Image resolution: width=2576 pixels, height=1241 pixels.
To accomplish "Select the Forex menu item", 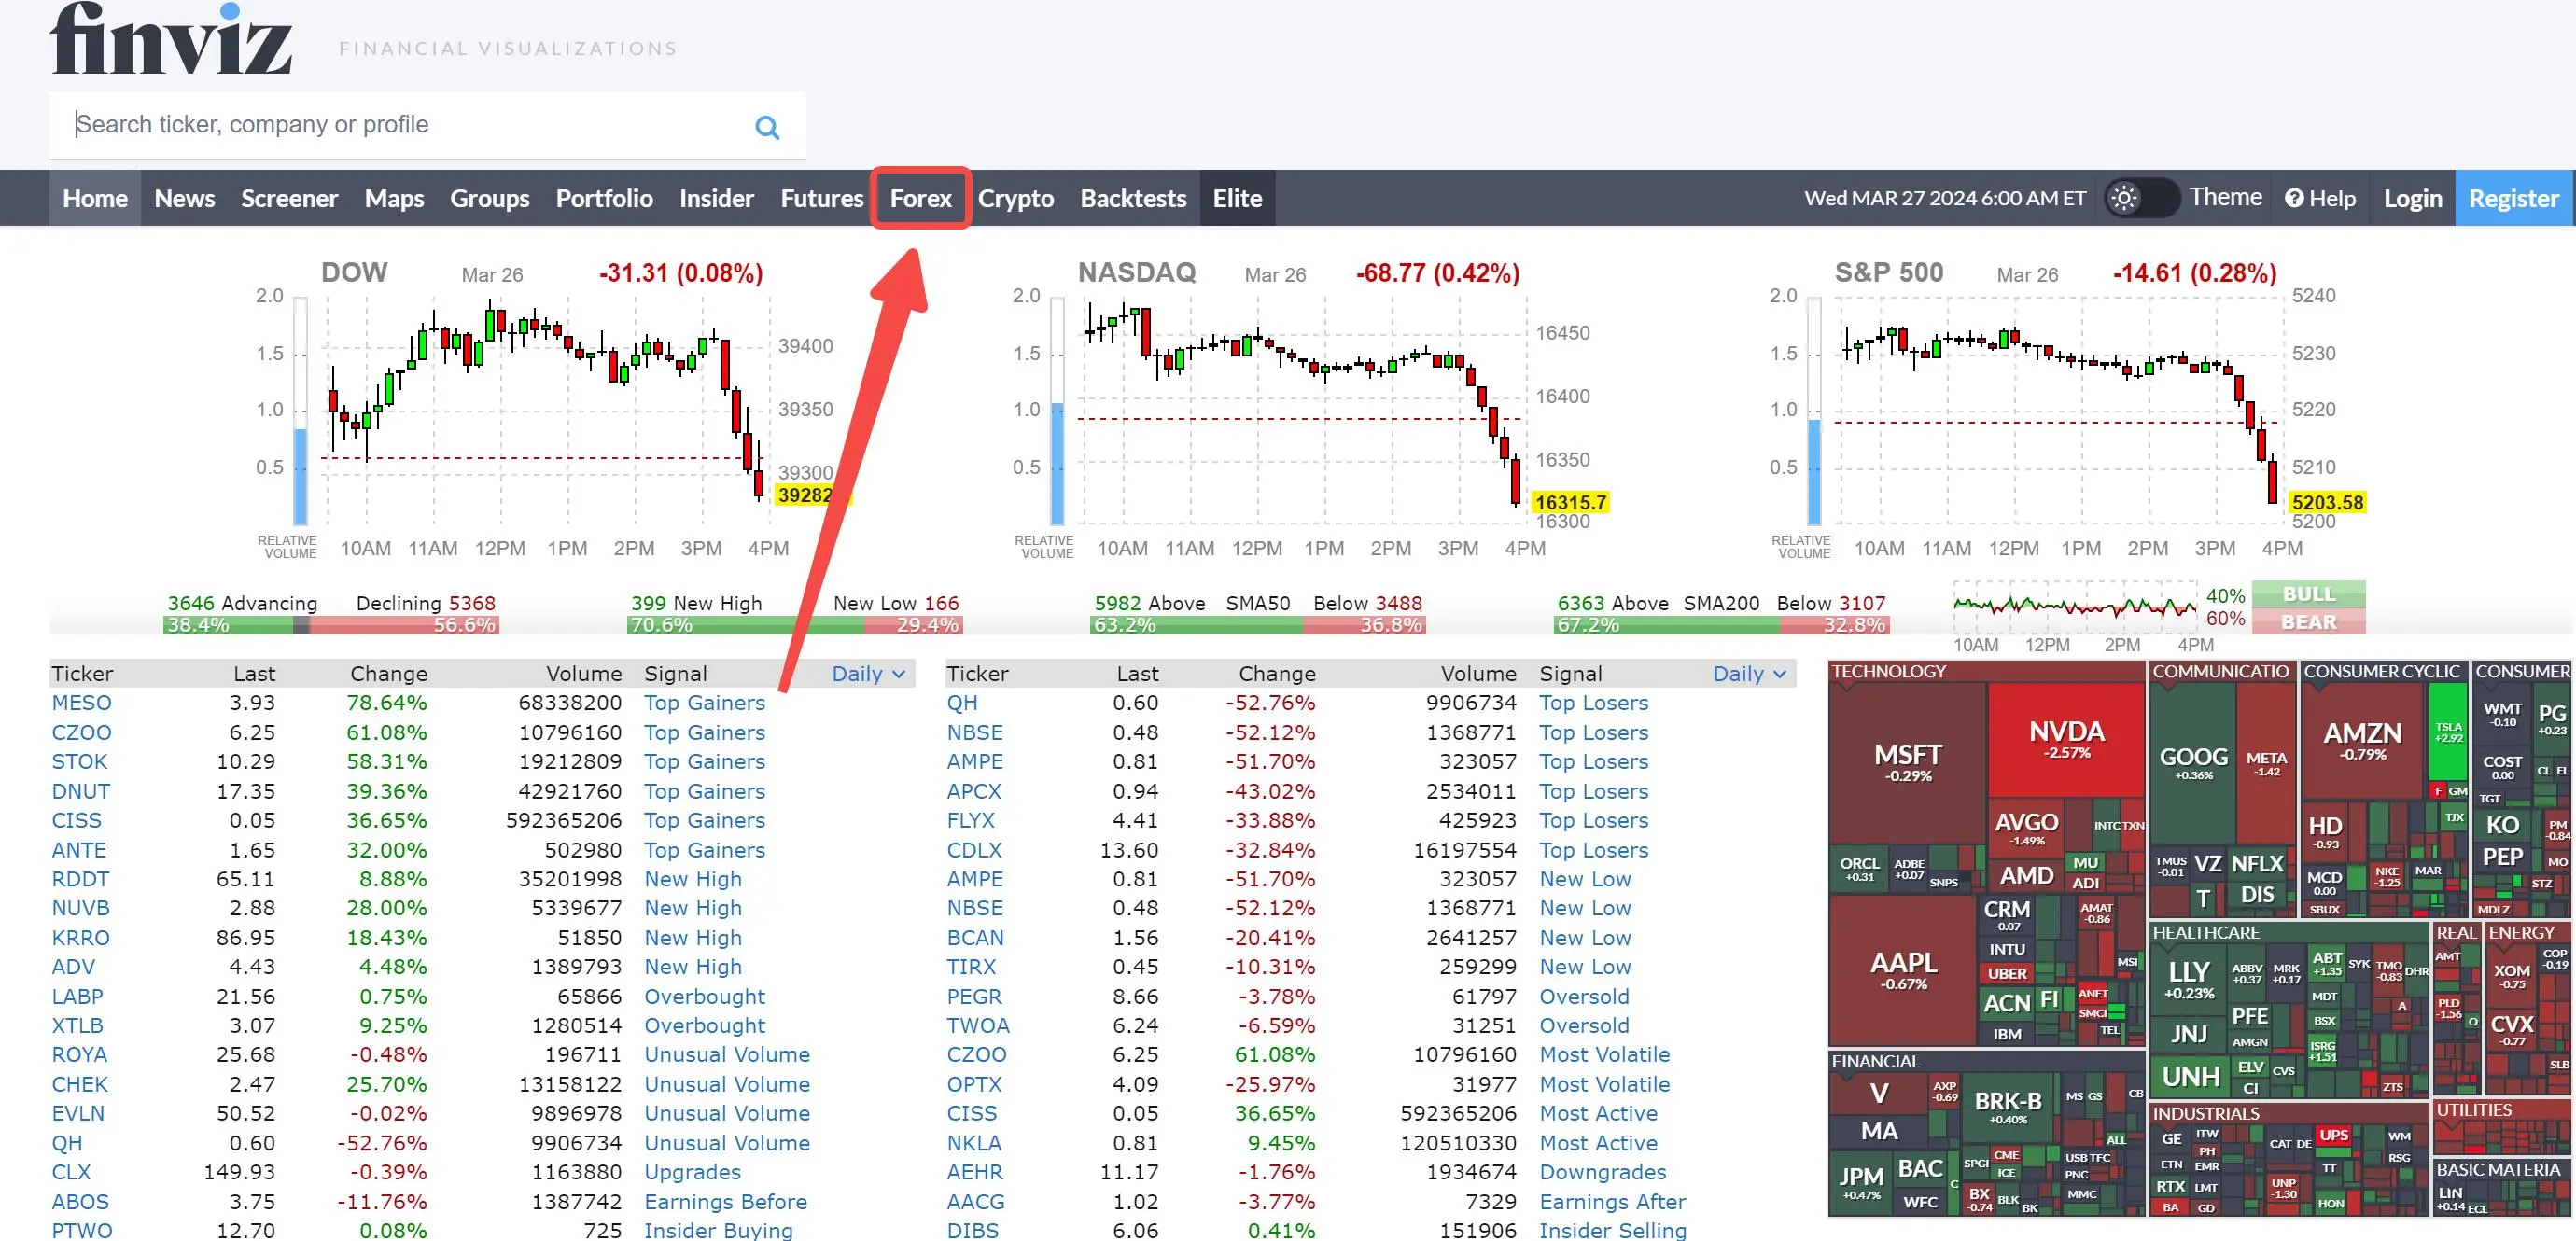I will tap(920, 198).
